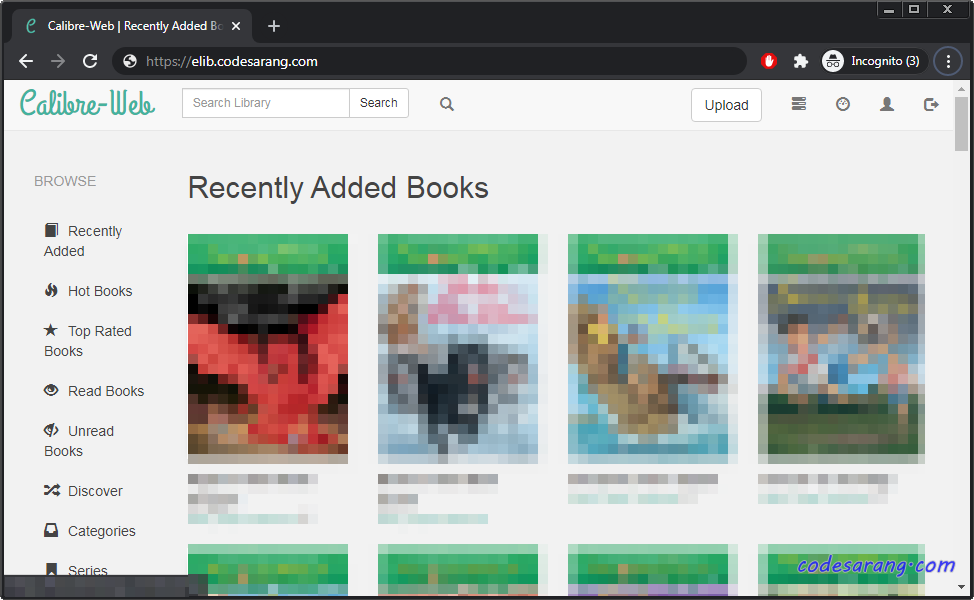Click the logout icon
Screen dimensions: 974x600
(931, 104)
